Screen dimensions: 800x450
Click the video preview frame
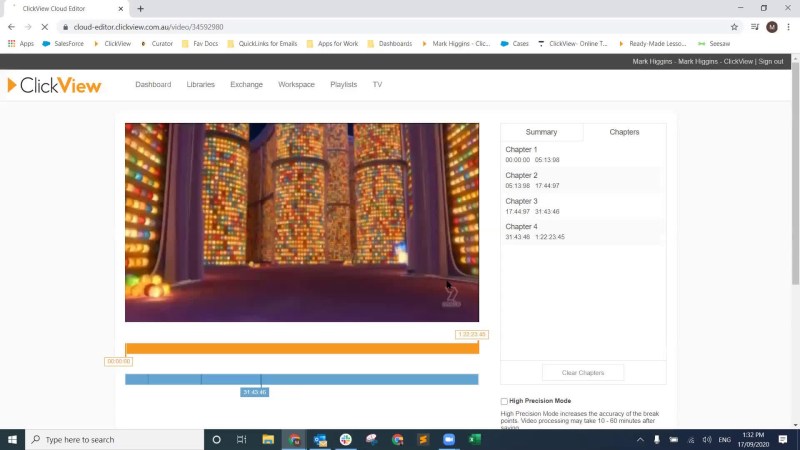(x=302, y=222)
